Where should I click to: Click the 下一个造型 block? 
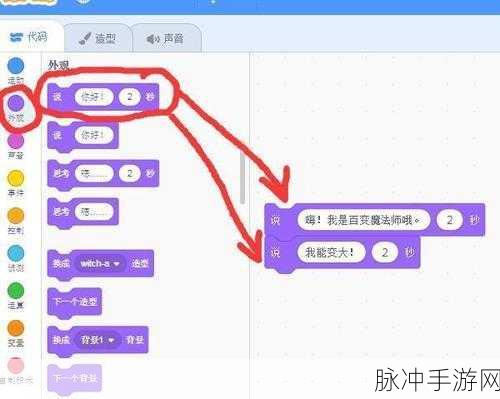[75, 301]
